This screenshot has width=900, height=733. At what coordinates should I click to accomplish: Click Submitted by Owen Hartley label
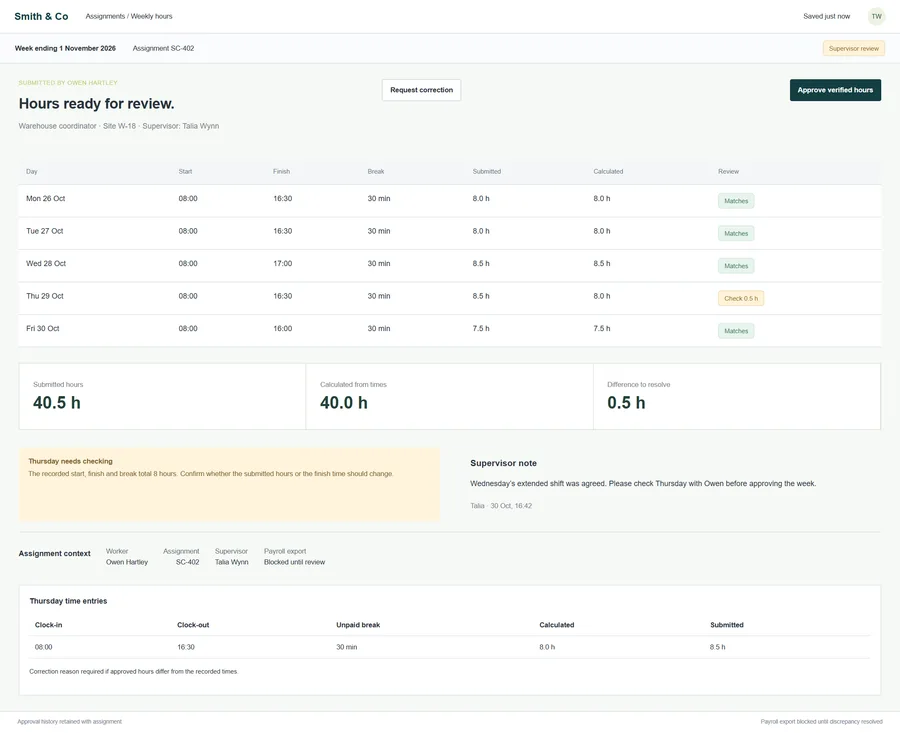68,83
